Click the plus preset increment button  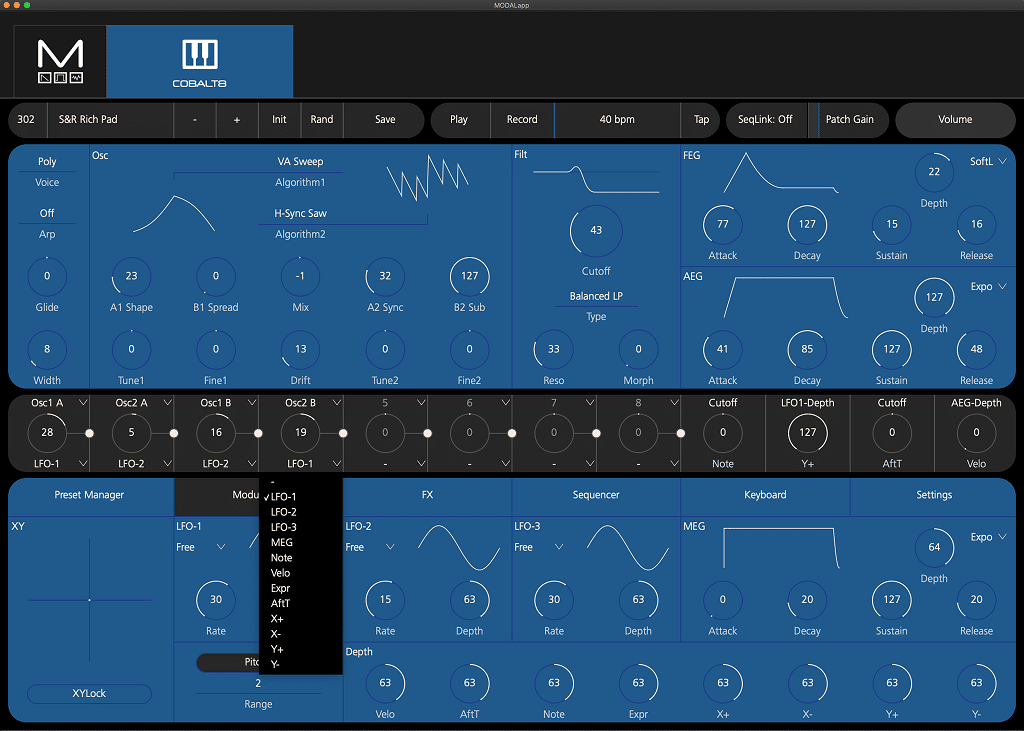(x=237, y=120)
